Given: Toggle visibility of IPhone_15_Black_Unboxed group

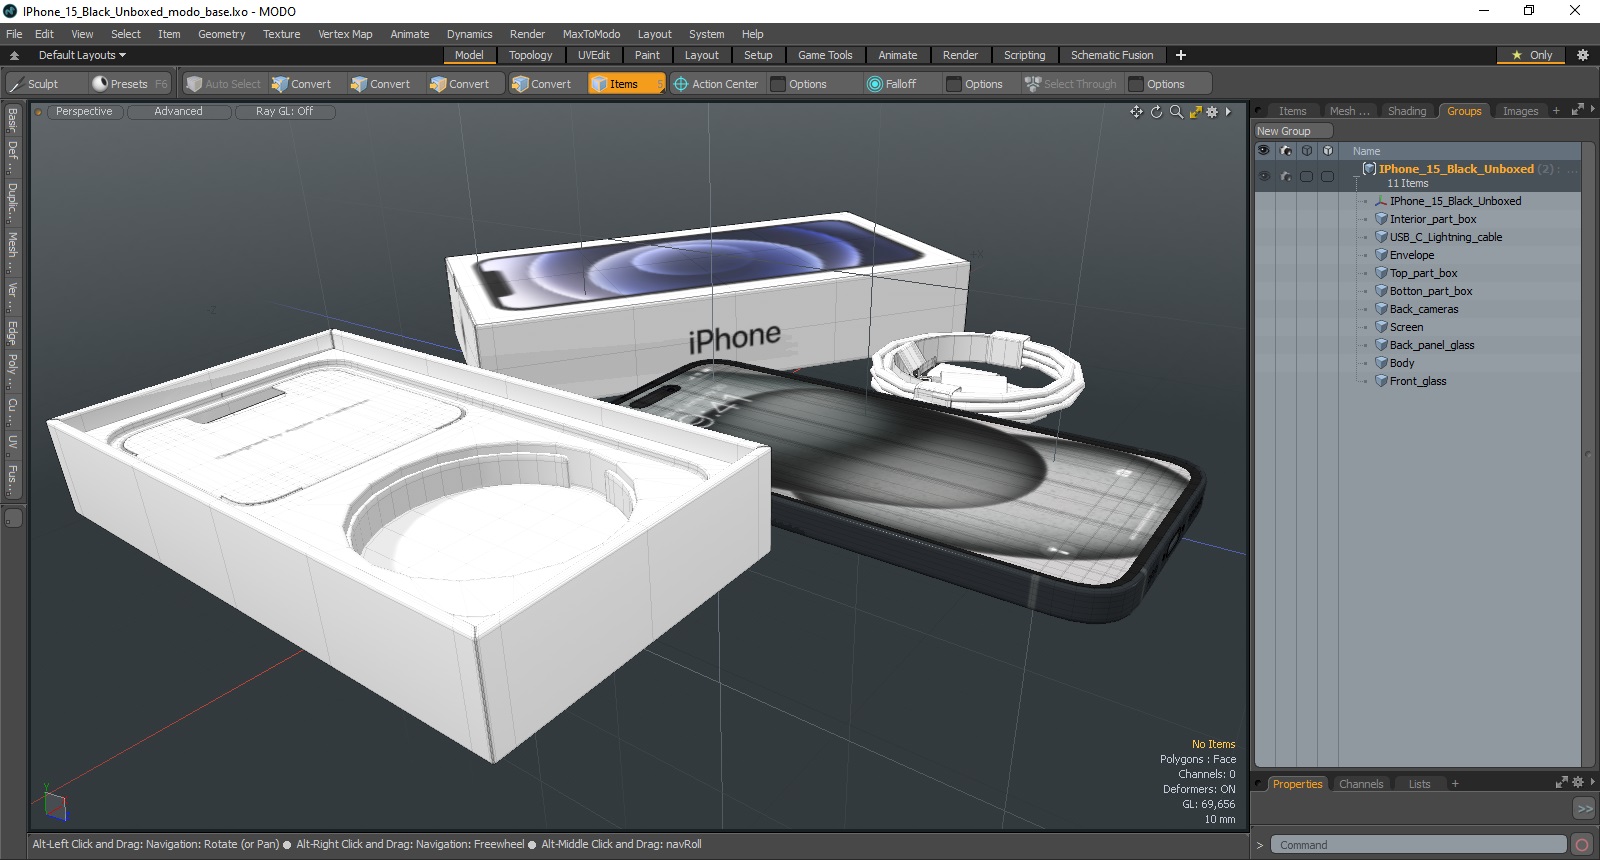Looking at the screenshot, I should coord(1264,176).
